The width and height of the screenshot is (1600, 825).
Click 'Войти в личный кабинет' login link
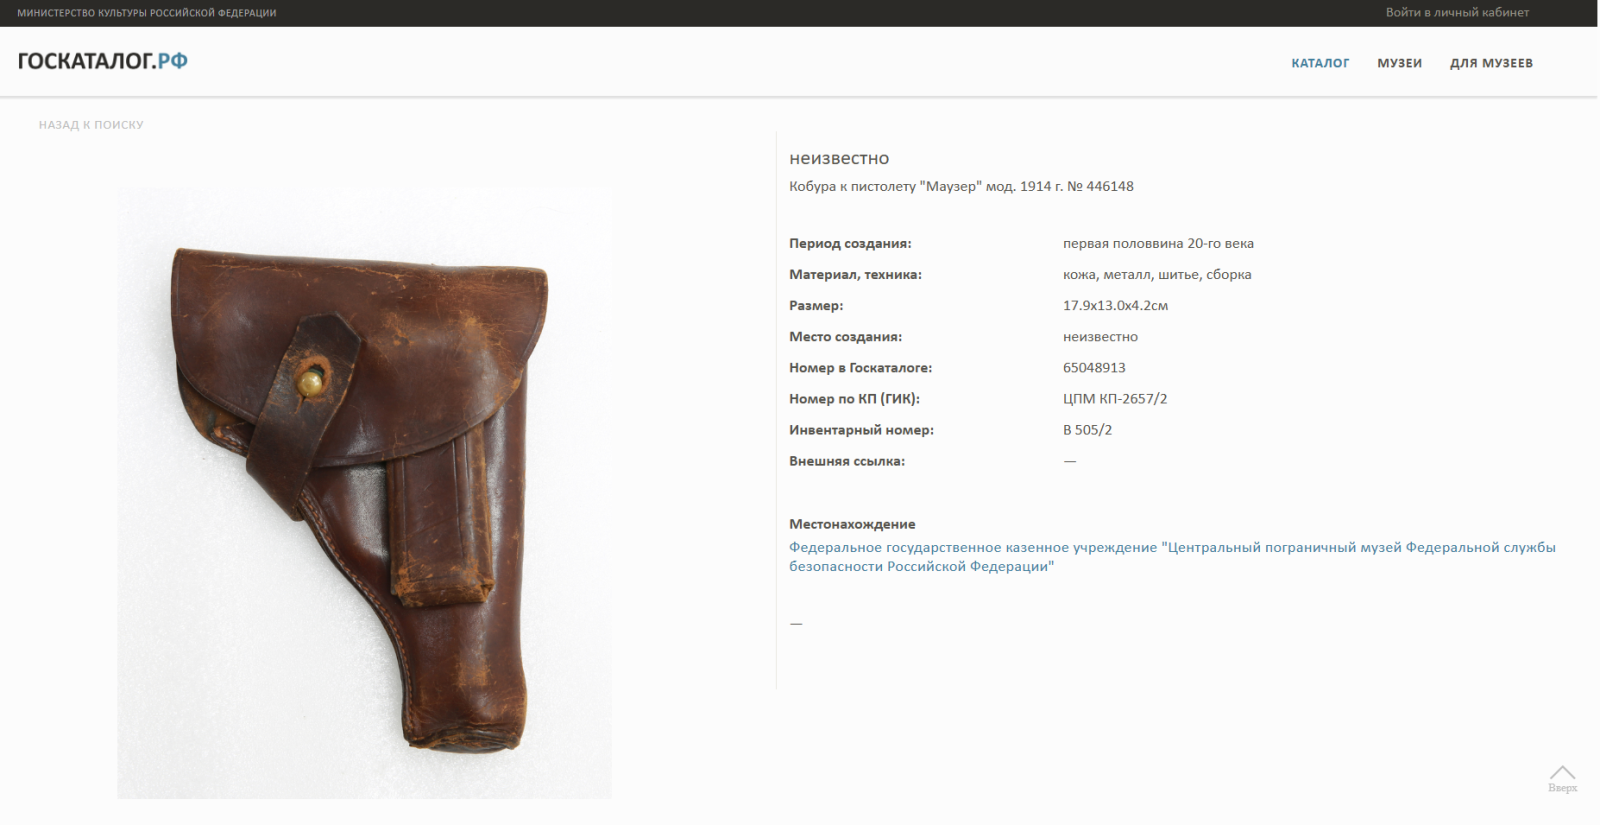[x=1457, y=12]
